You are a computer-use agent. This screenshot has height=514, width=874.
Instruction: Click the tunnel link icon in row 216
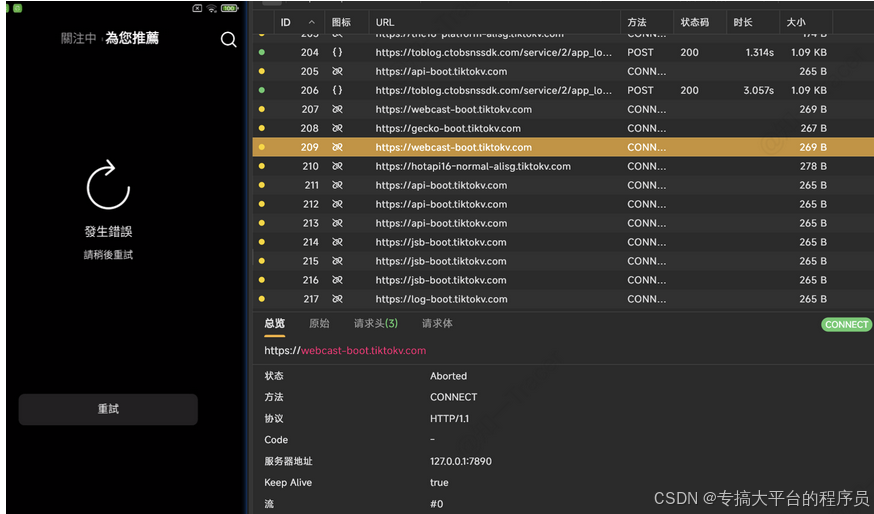[x=337, y=280]
